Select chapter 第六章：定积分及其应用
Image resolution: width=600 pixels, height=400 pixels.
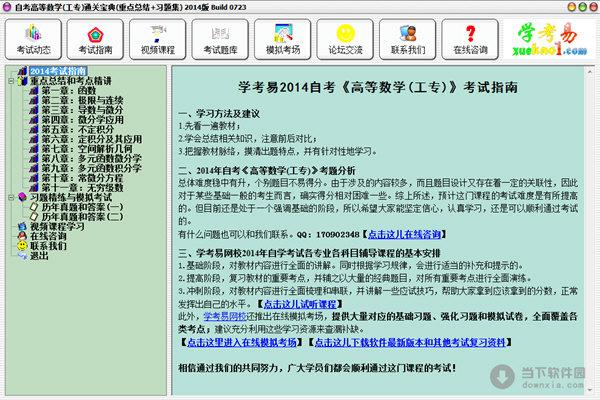click(91, 139)
